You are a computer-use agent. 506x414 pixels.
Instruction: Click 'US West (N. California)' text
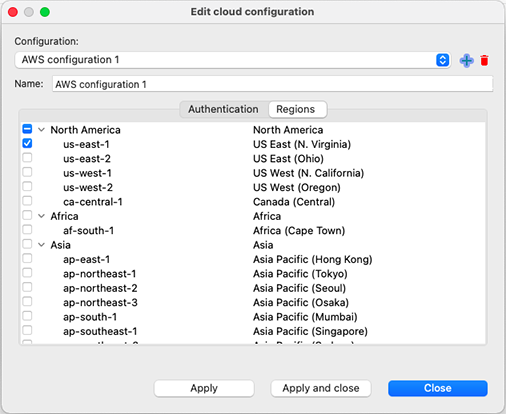(x=308, y=173)
